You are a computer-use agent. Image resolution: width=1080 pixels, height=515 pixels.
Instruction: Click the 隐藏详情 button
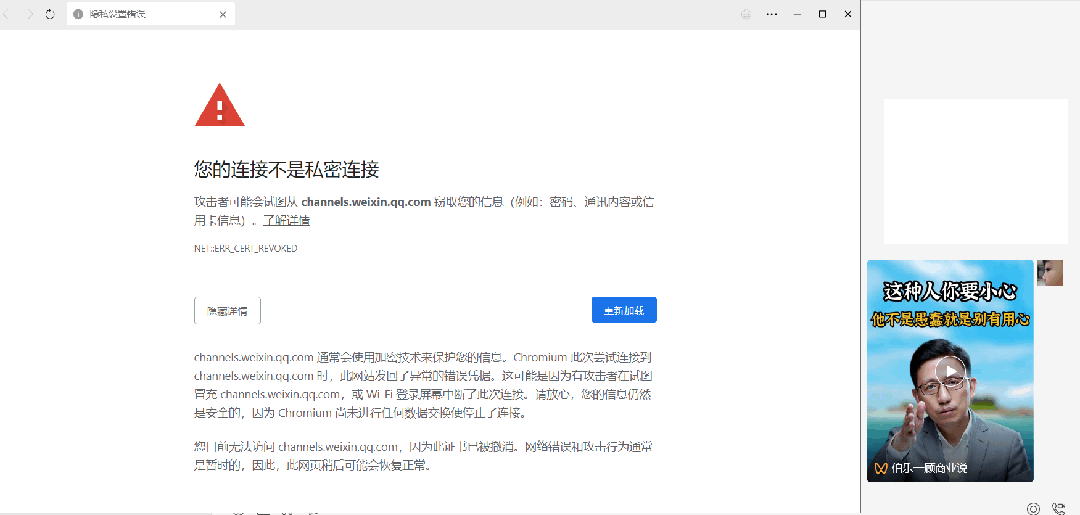point(227,311)
